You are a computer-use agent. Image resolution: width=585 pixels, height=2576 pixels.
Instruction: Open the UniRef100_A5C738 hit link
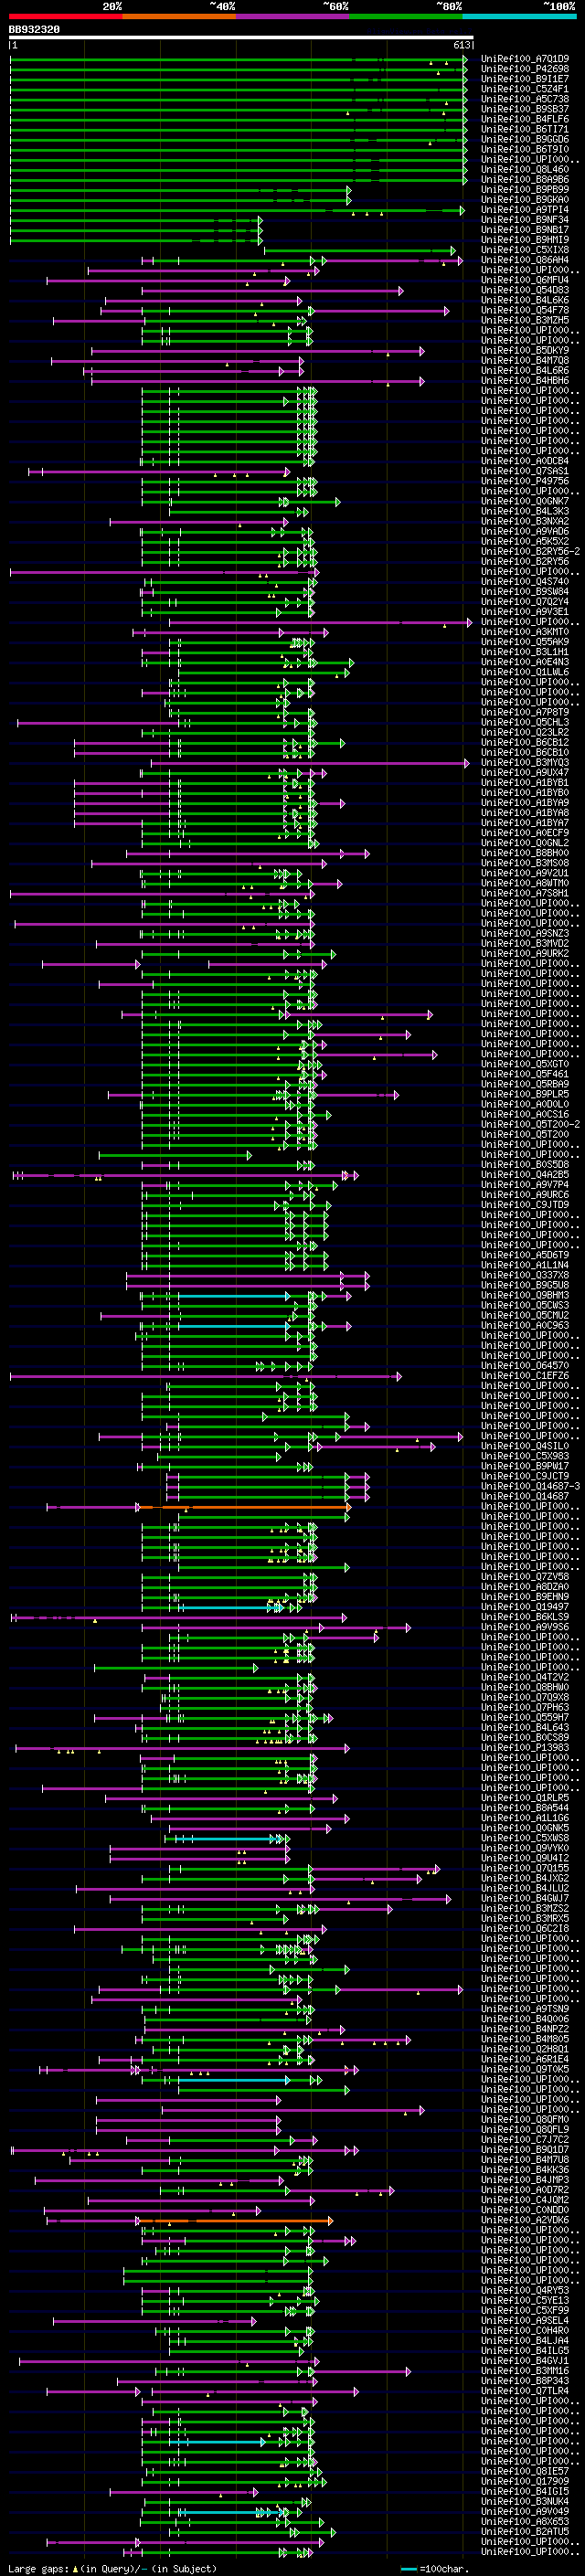[525, 99]
